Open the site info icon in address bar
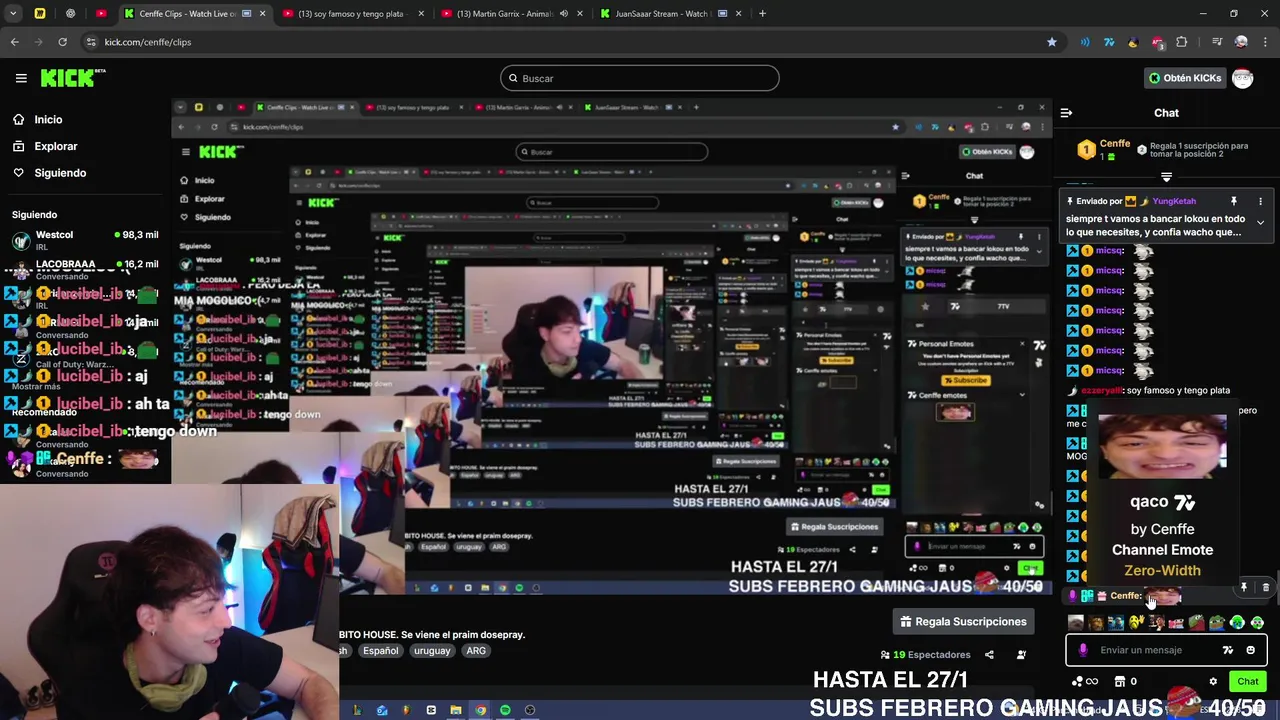Screen dimensions: 1280x720 92,42
